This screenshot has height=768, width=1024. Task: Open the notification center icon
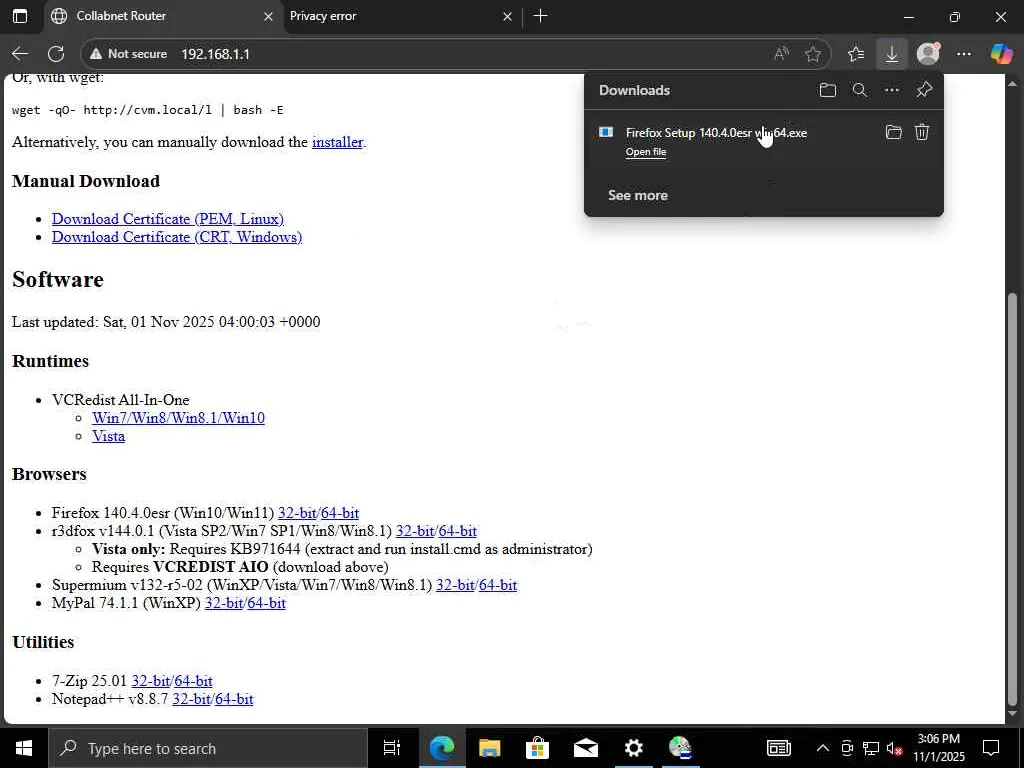pos(991,748)
